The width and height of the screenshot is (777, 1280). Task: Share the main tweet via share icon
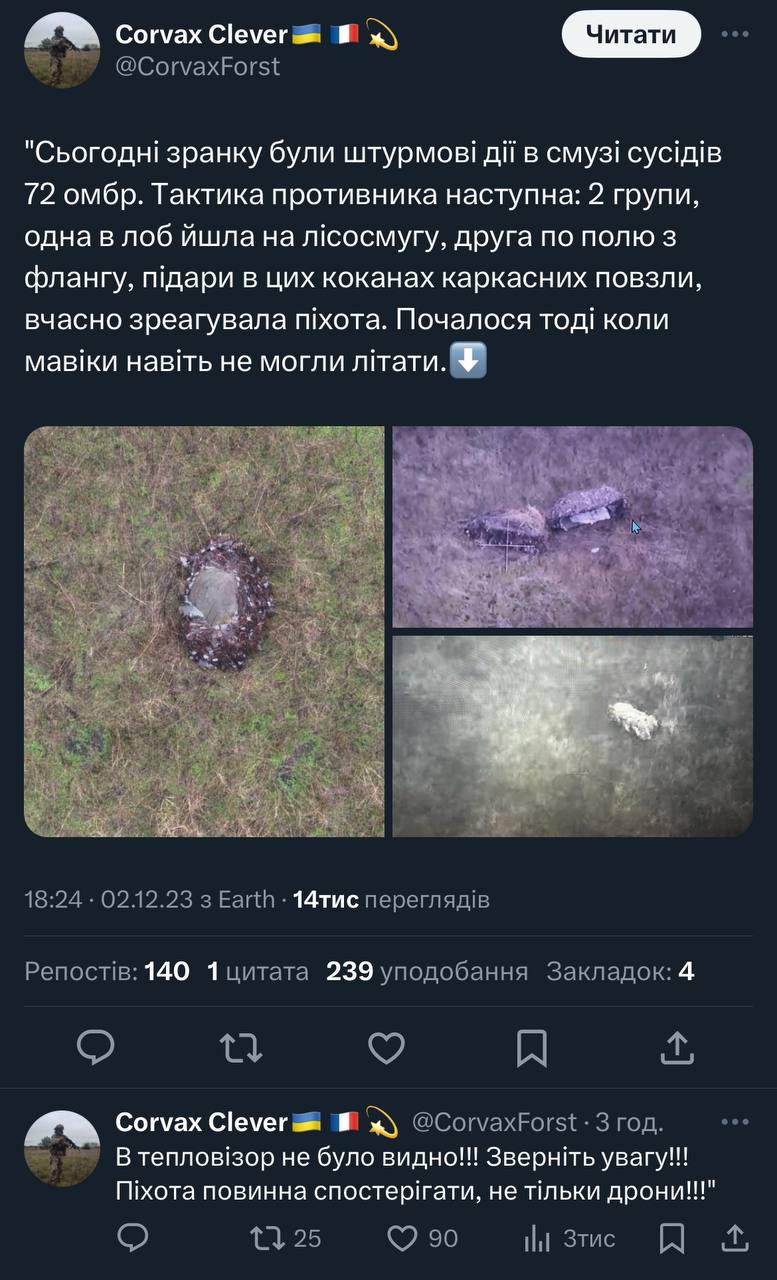coord(677,1048)
